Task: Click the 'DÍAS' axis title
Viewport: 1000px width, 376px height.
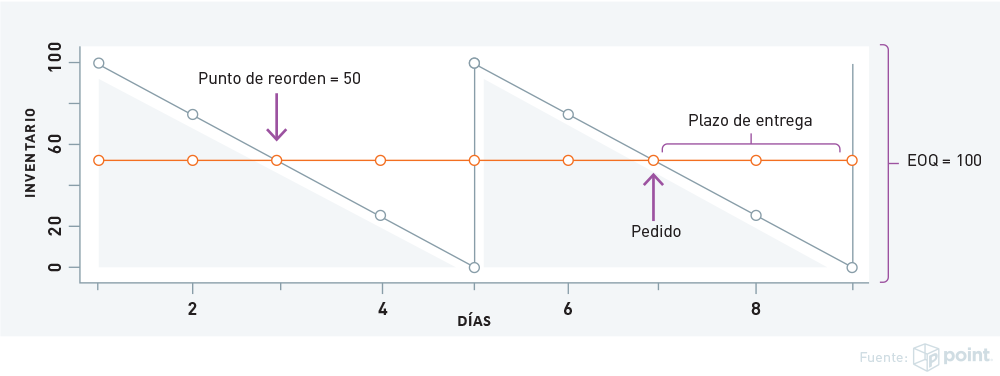Action: pos(474,321)
